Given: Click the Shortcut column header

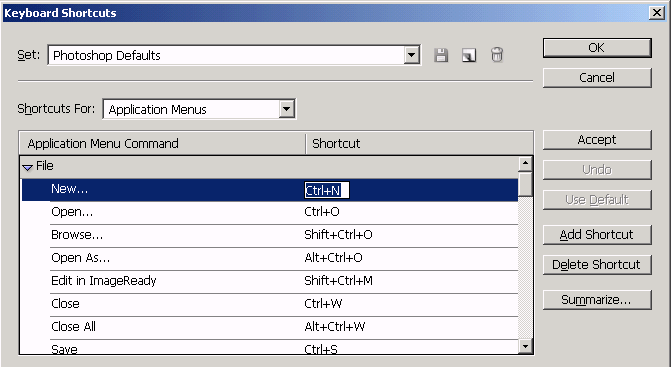Looking at the screenshot, I should tap(419, 144).
